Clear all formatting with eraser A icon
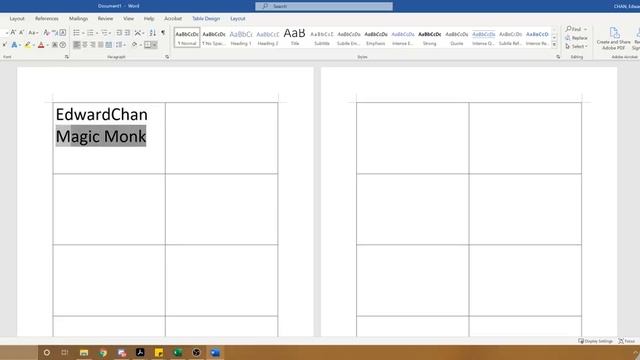 point(46,33)
